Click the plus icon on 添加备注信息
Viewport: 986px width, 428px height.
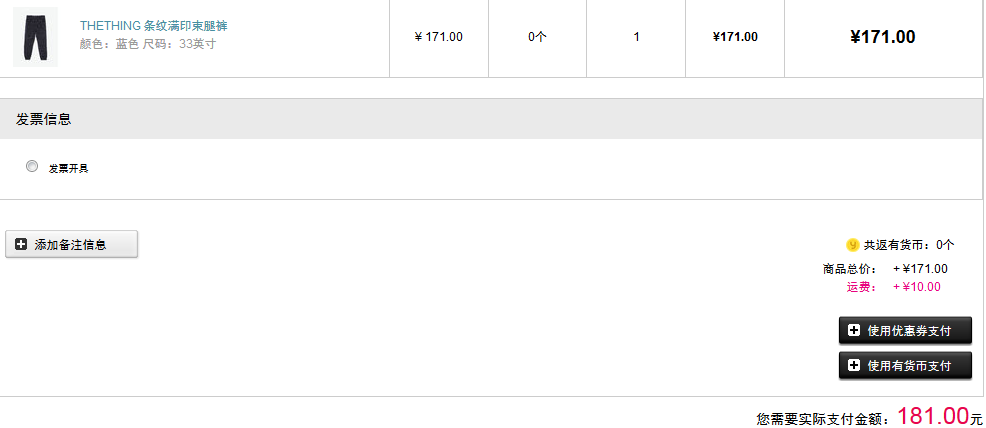22,244
